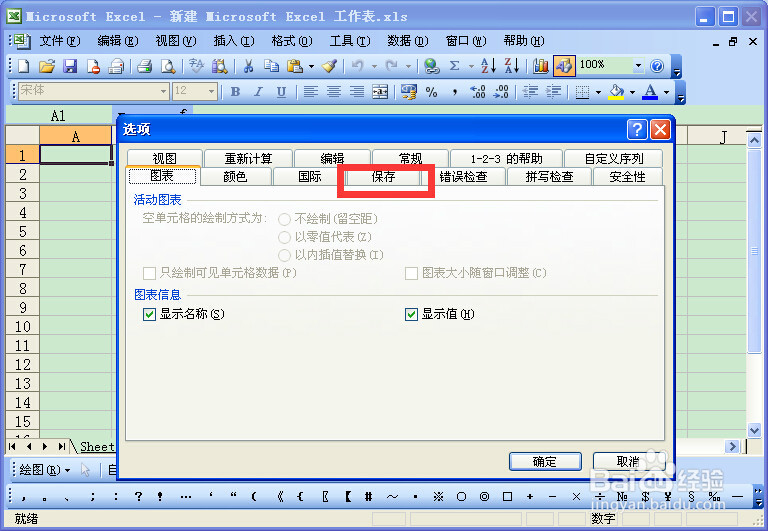Align text right

(357, 92)
